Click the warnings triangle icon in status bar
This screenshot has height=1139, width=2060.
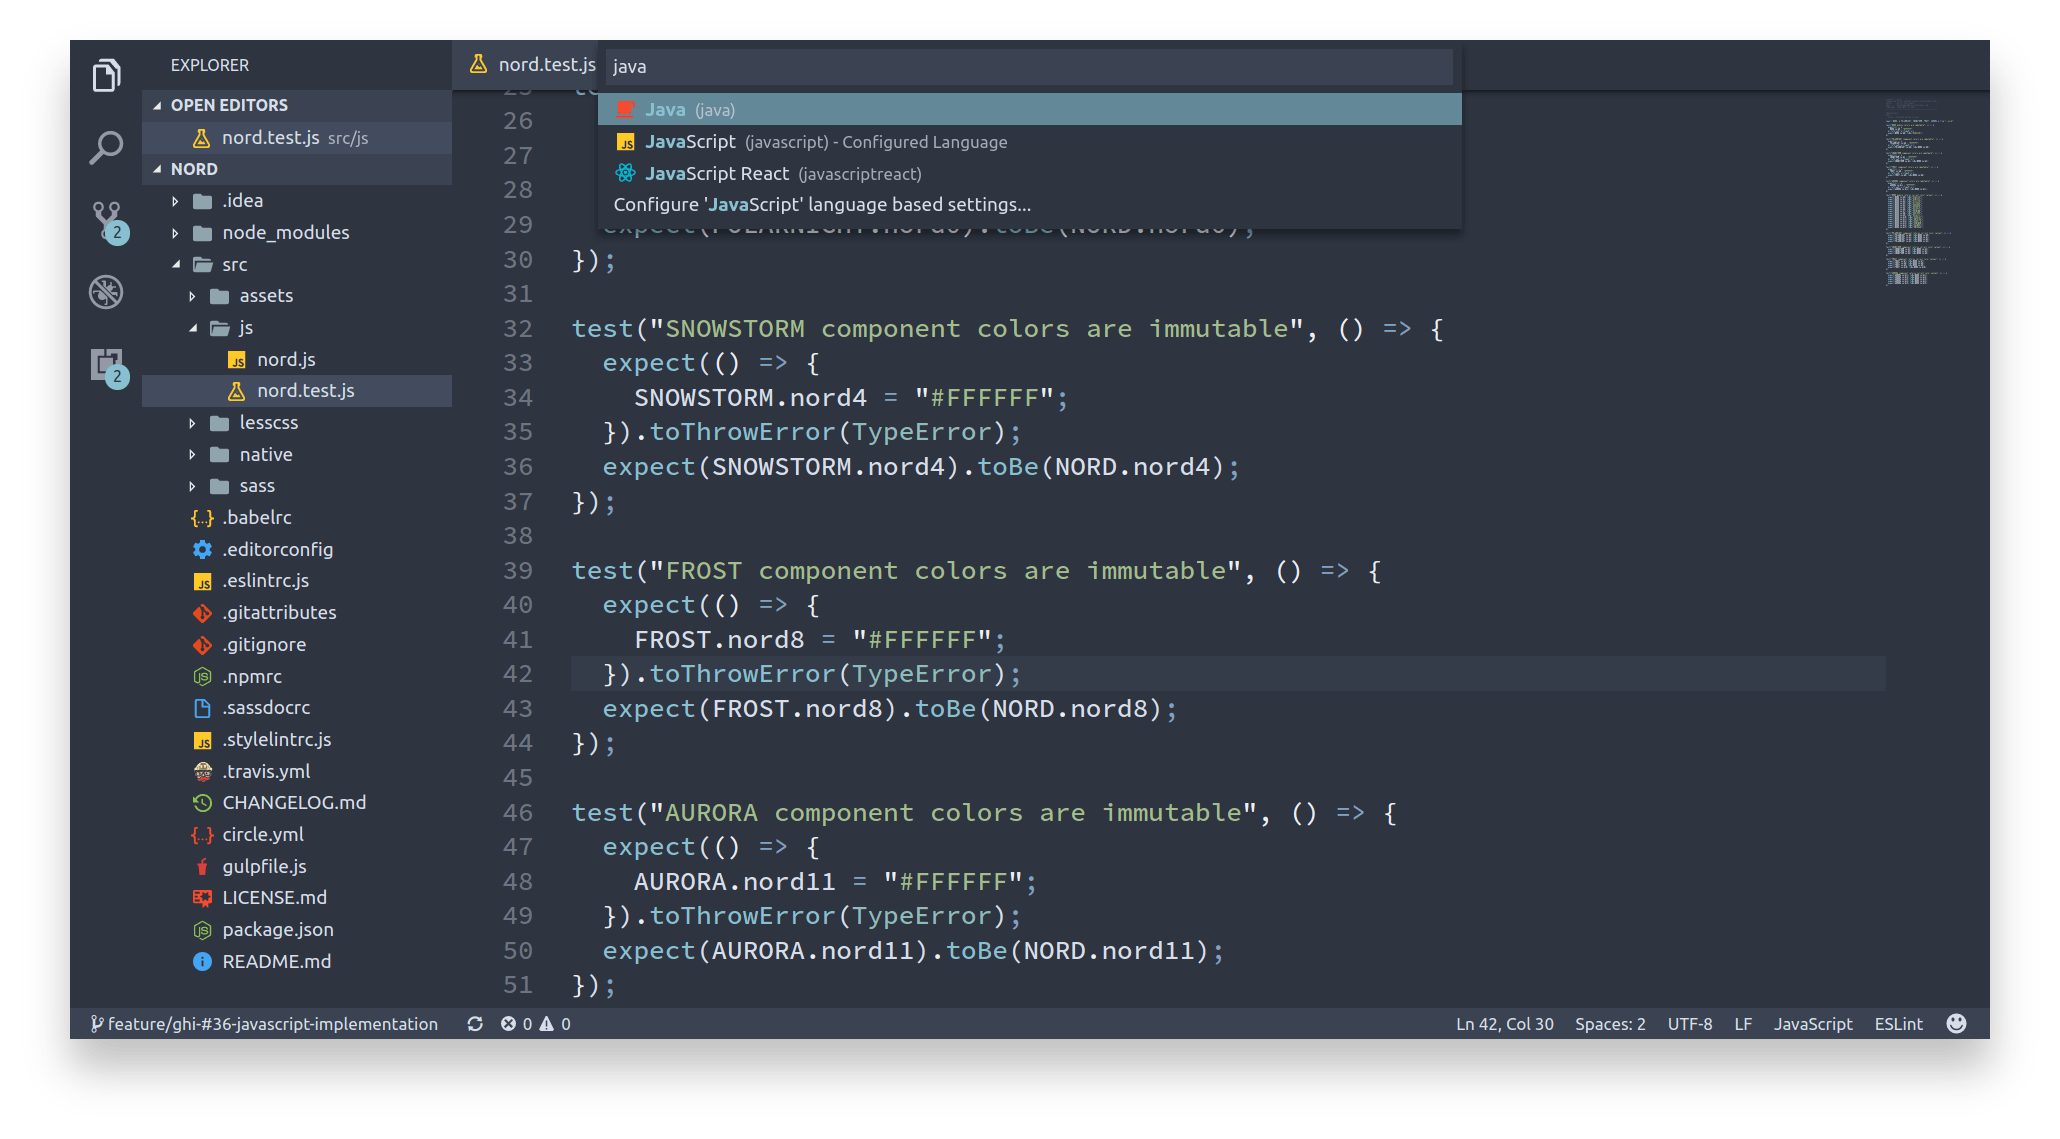click(x=546, y=1023)
